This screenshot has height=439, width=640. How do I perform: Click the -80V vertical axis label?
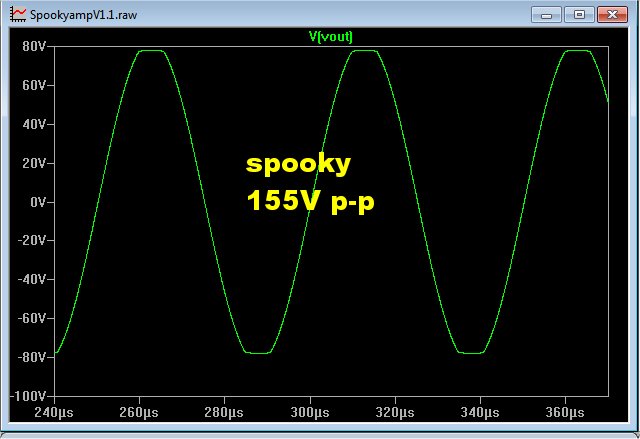point(32,357)
